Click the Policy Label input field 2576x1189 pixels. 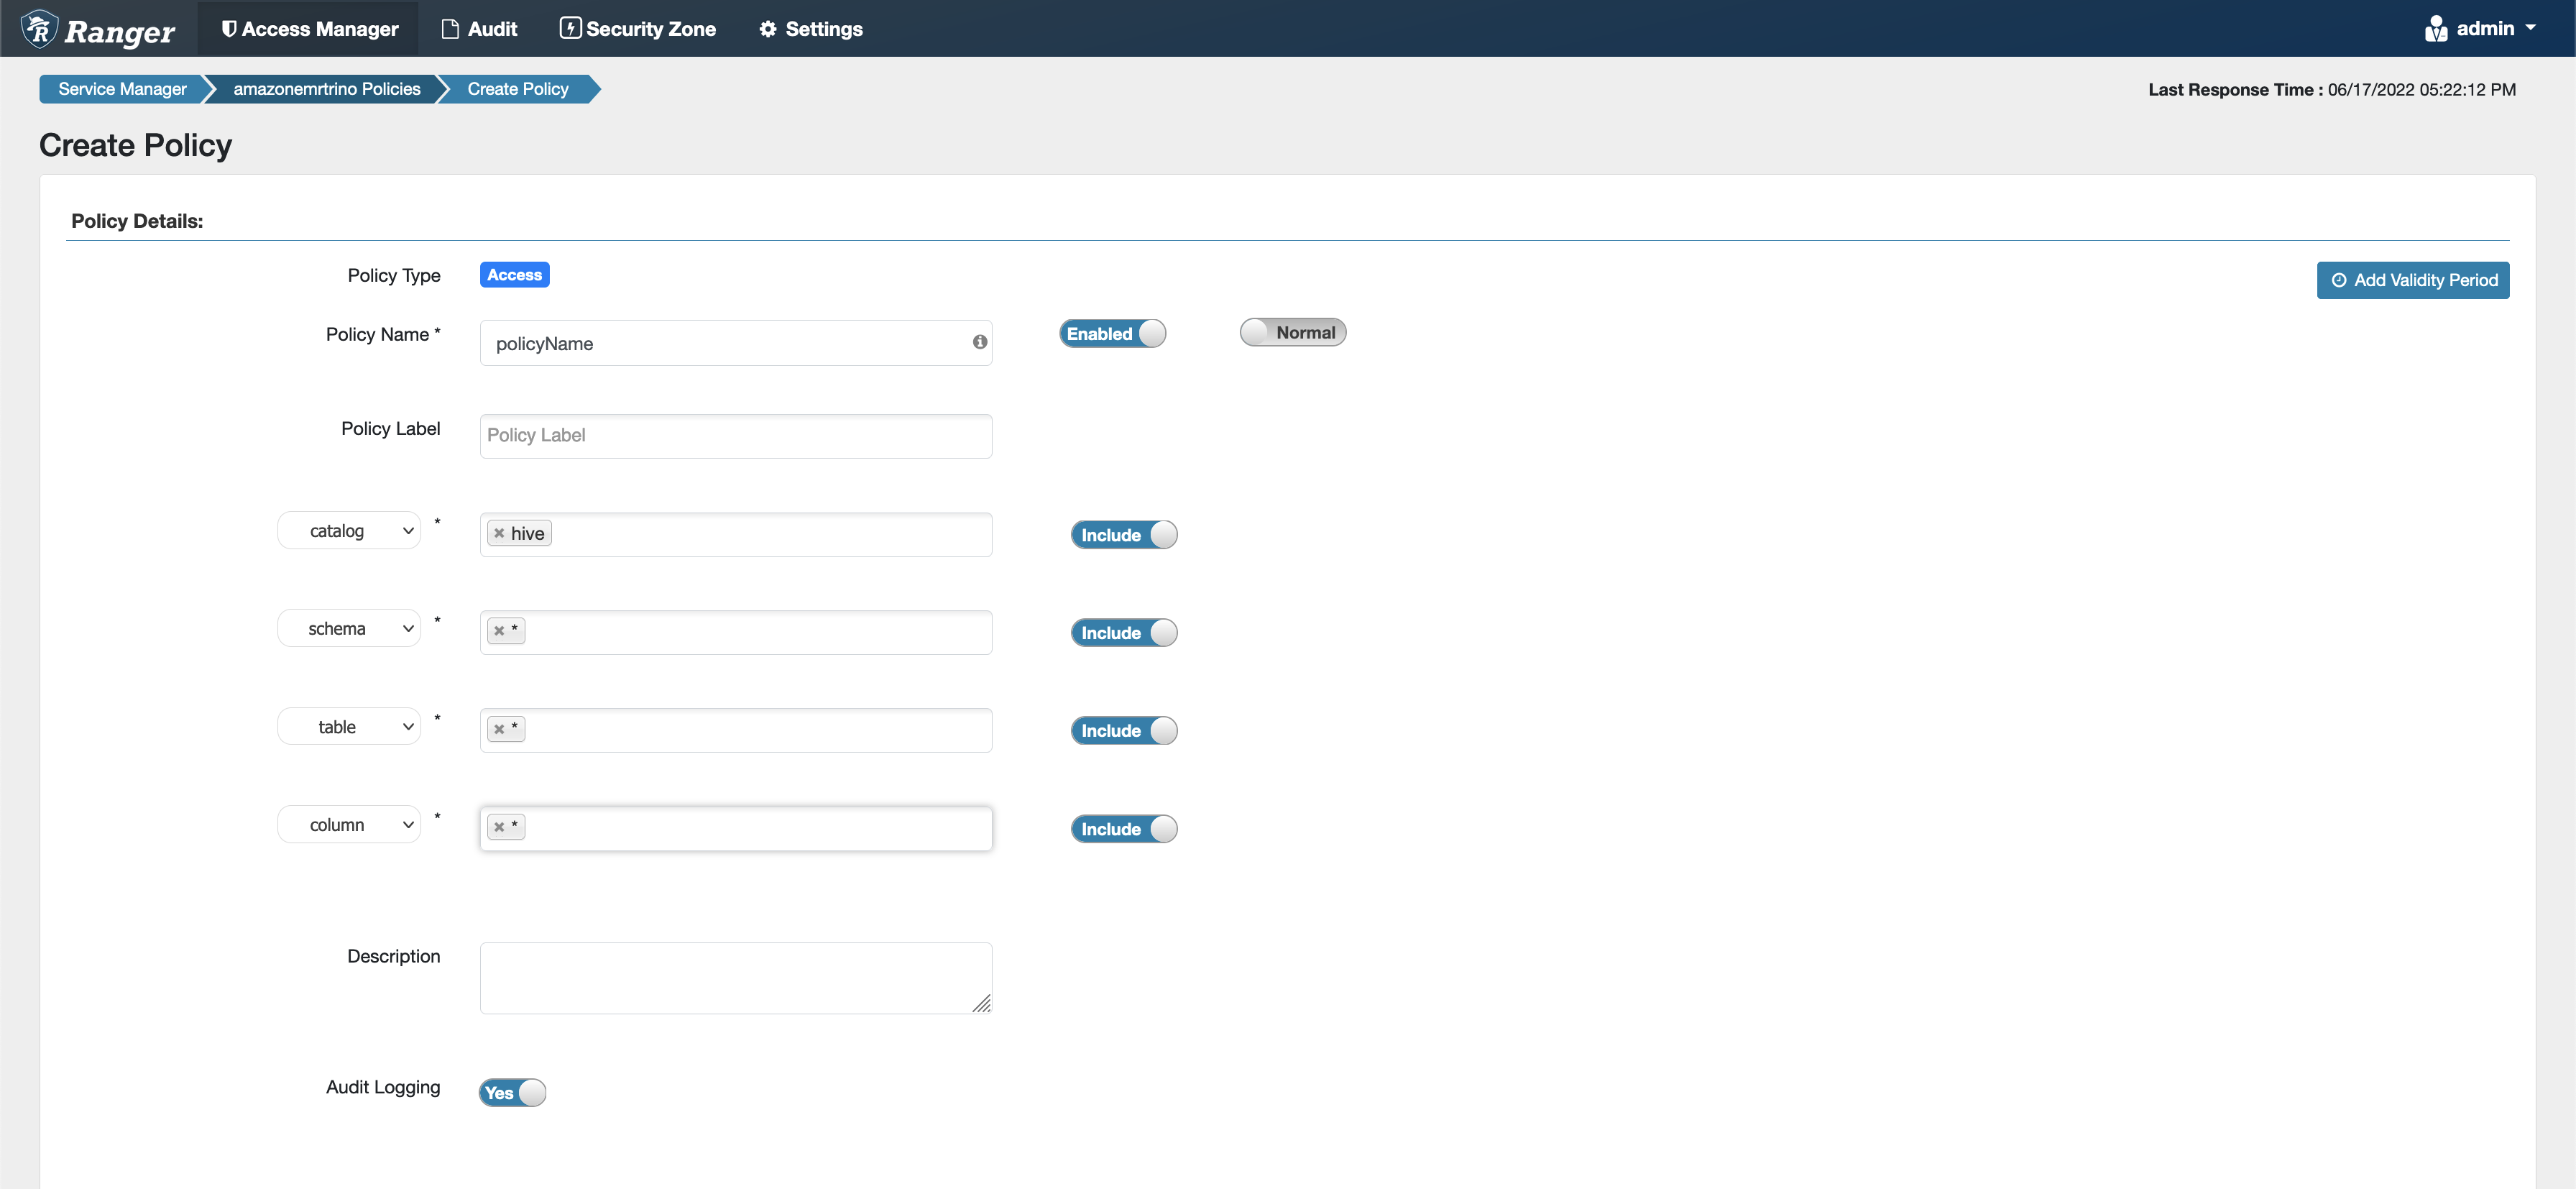point(735,435)
